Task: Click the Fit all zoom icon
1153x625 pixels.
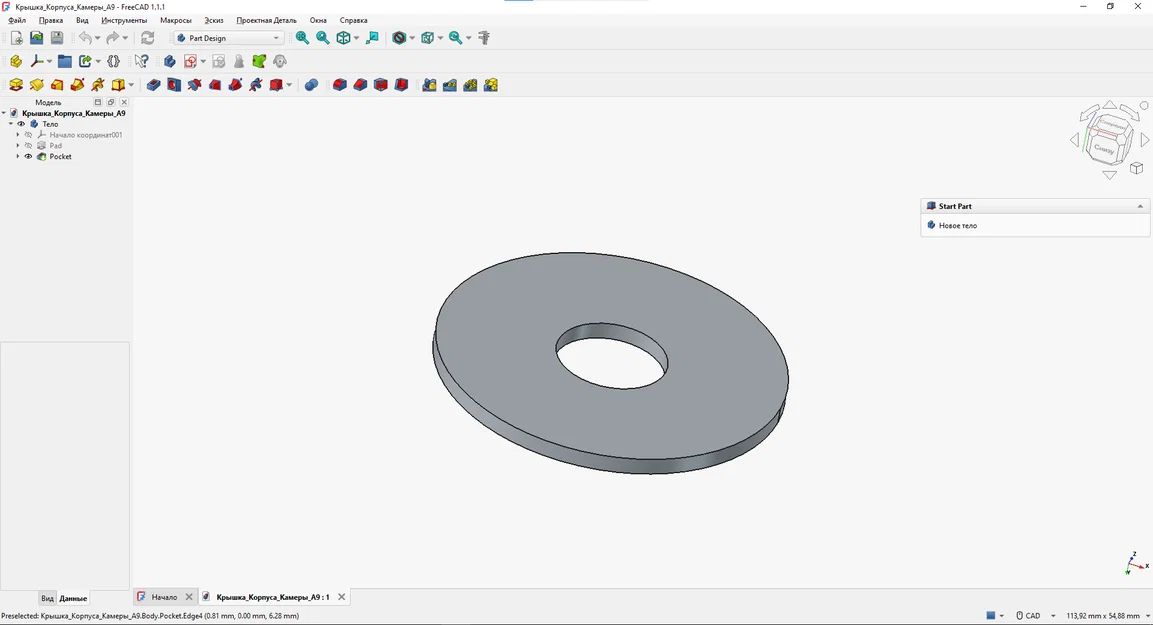Action: 302,38
